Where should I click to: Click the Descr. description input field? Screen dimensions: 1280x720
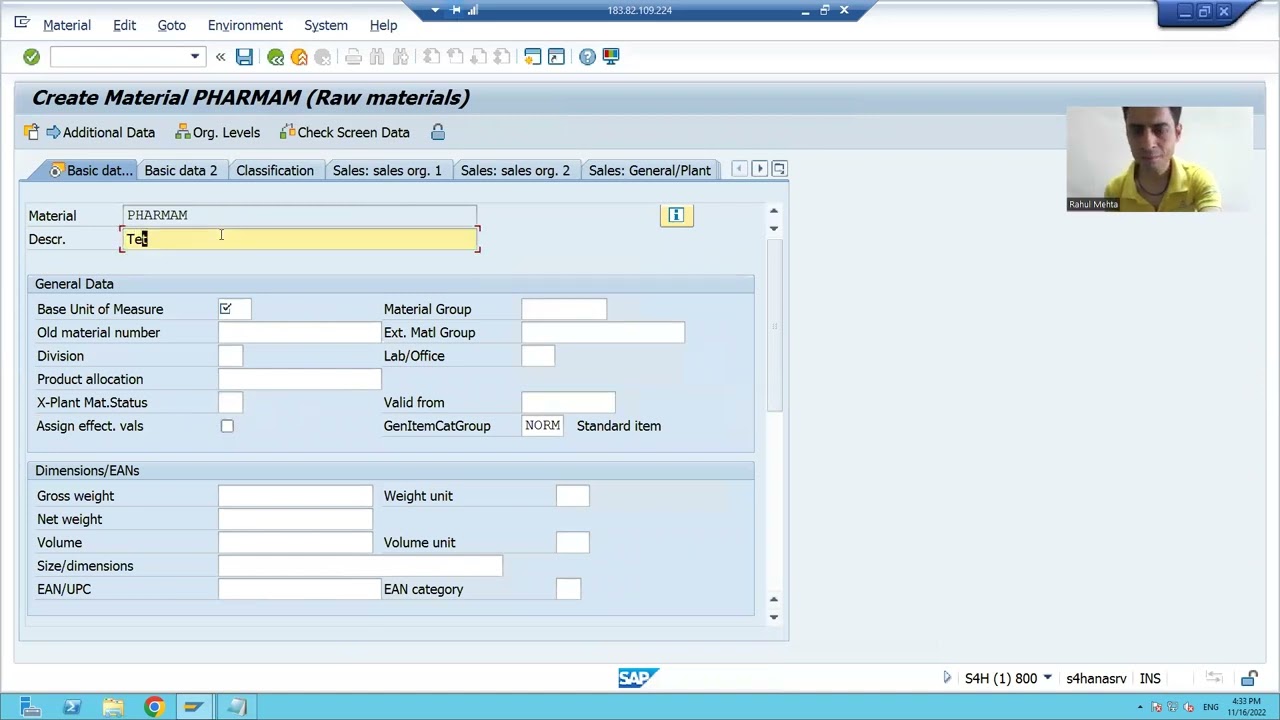tap(300, 239)
